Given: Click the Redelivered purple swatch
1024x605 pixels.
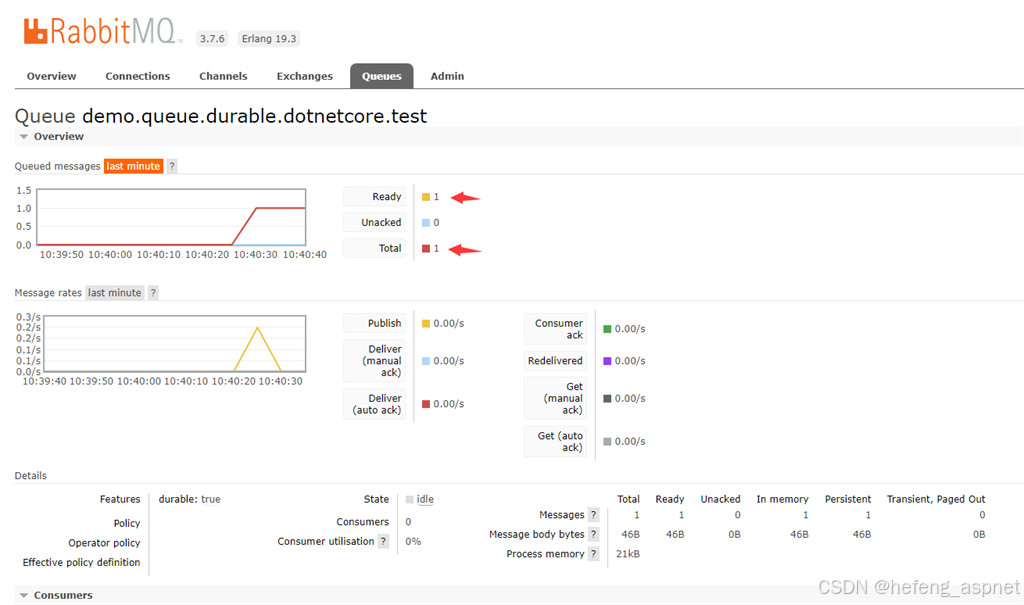Looking at the screenshot, I should pos(607,361).
